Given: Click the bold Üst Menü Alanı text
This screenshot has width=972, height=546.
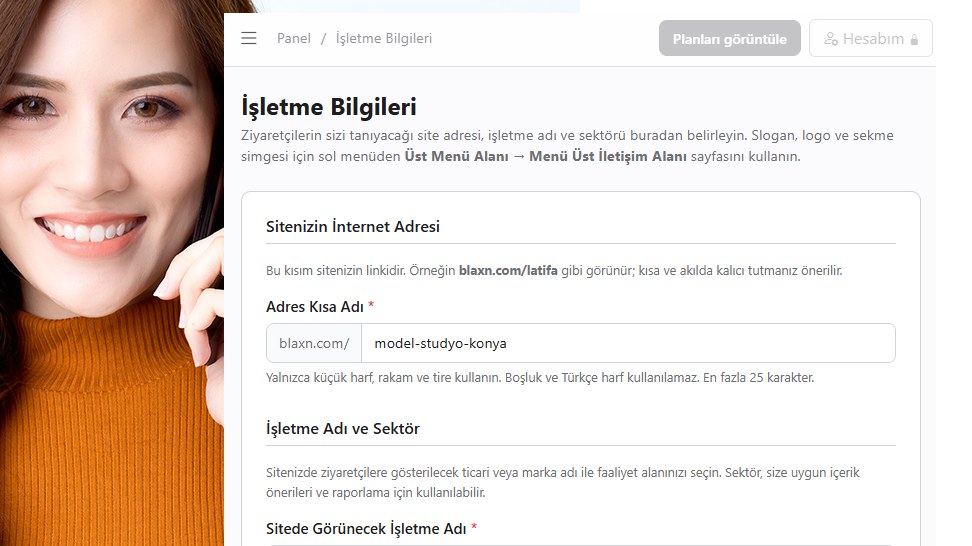Looking at the screenshot, I should [x=461, y=157].
